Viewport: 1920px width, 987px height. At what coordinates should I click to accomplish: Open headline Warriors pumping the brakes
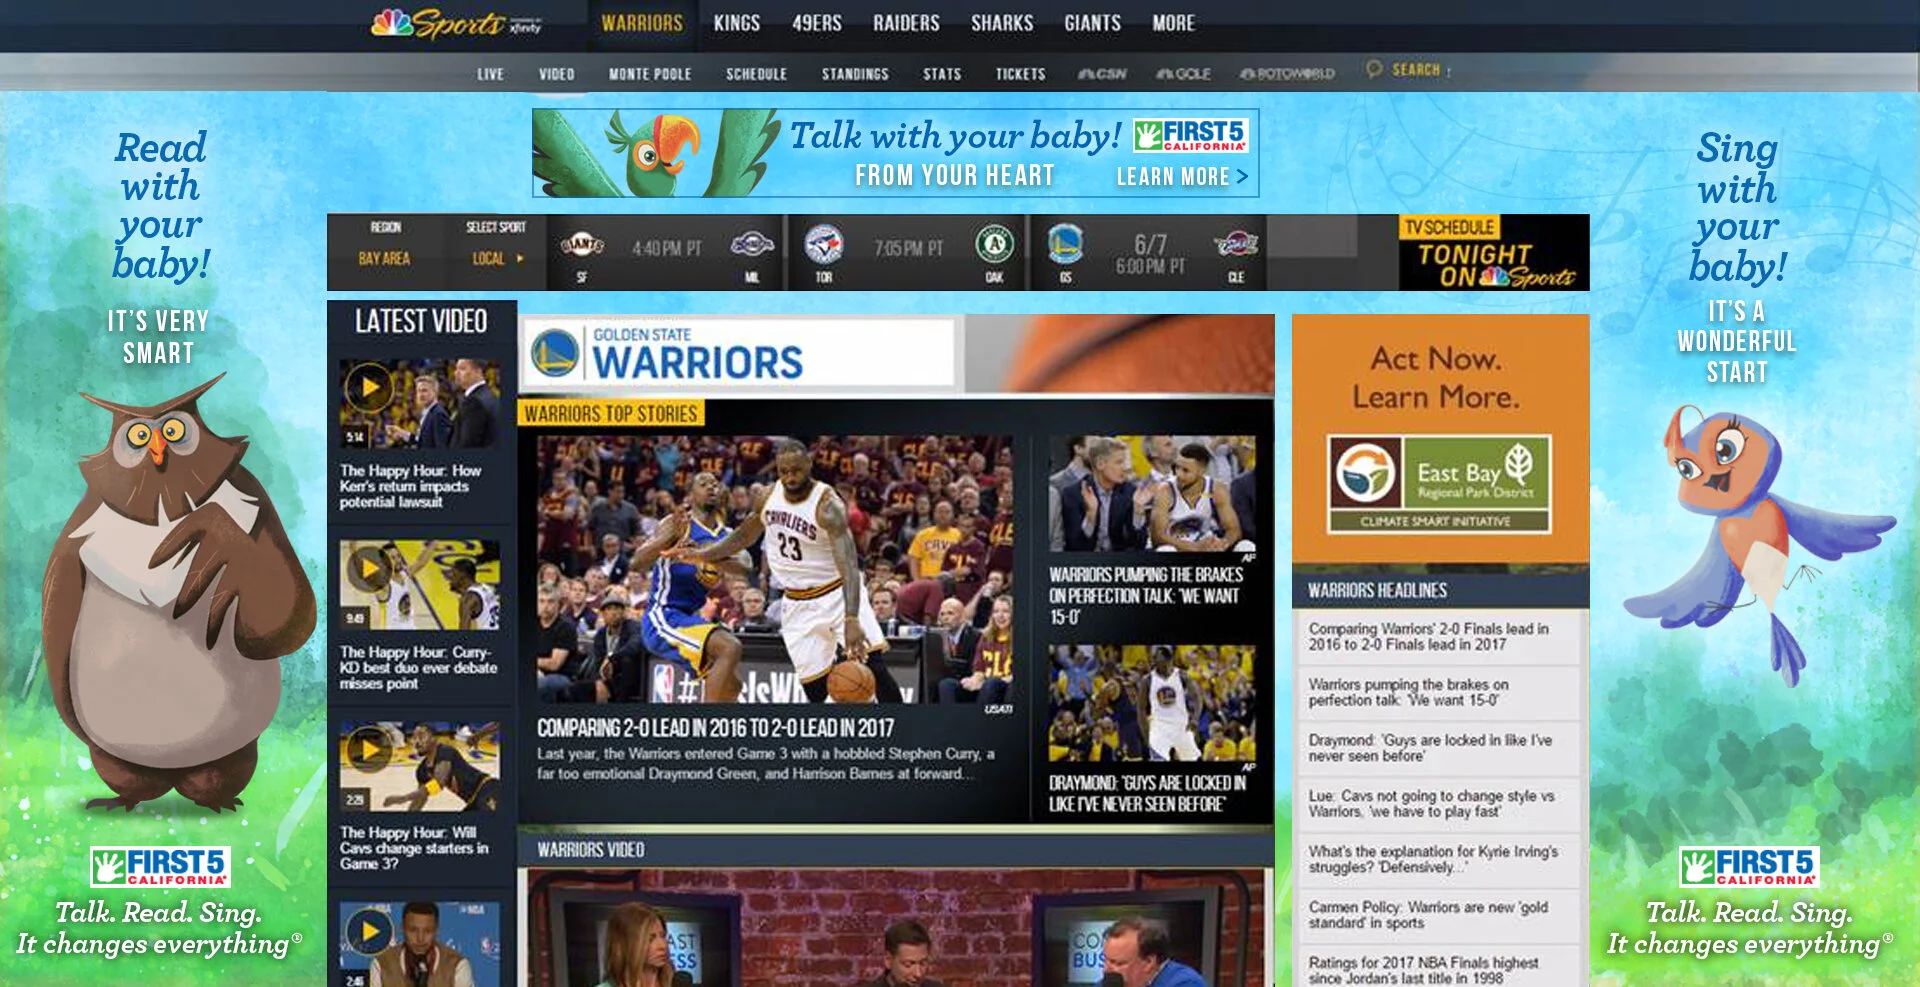coord(1408,692)
